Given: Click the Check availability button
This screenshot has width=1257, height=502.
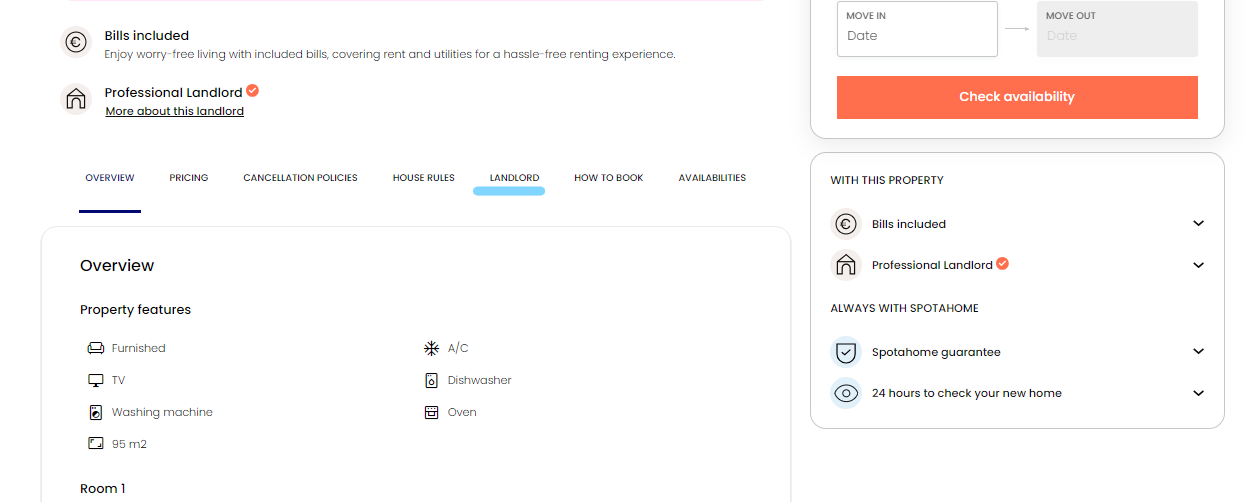Looking at the screenshot, I should point(1017,97).
